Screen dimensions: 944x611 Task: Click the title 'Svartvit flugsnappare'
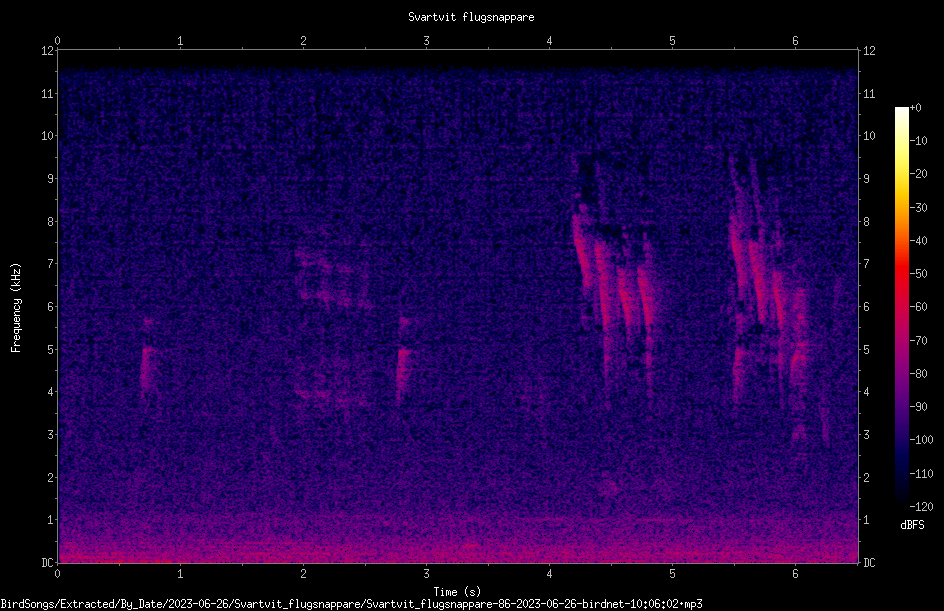coord(471,17)
